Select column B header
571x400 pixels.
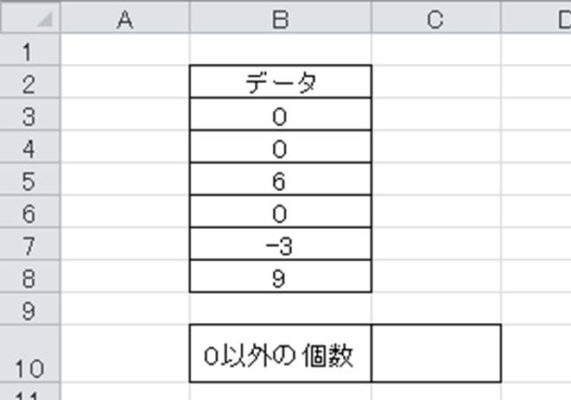280,18
